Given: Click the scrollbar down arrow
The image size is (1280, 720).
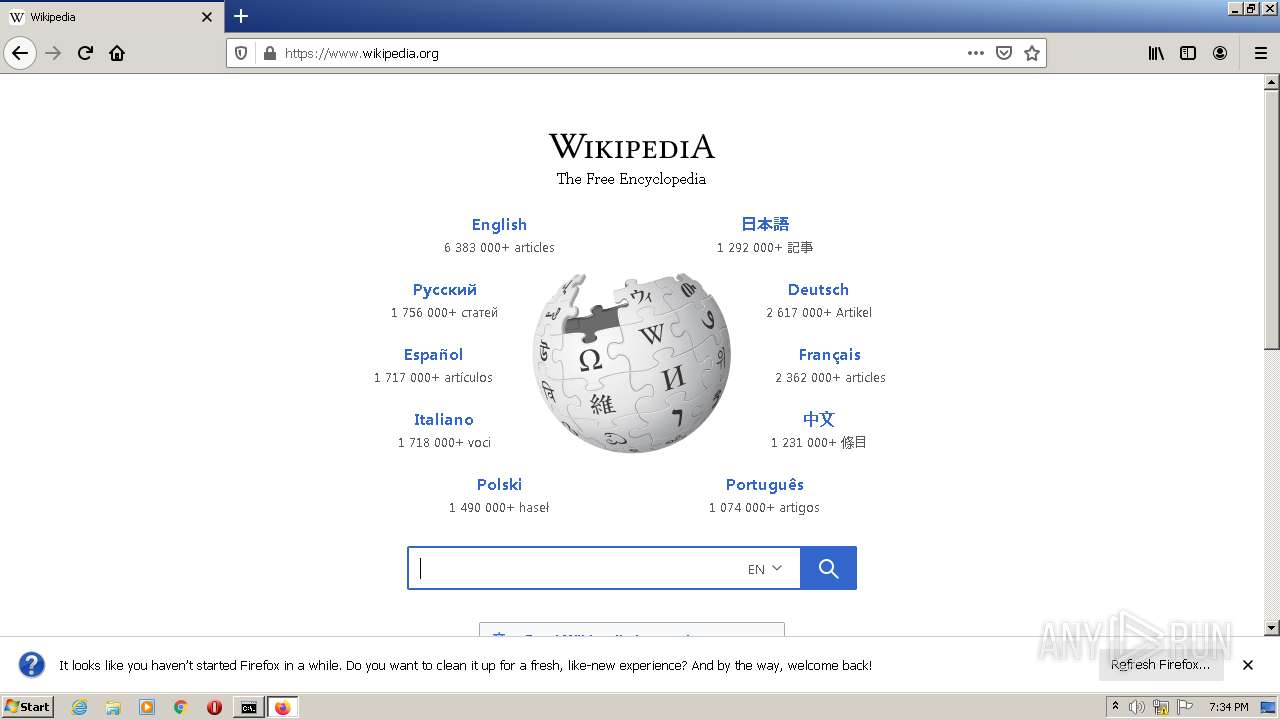Looking at the screenshot, I should [x=1272, y=628].
